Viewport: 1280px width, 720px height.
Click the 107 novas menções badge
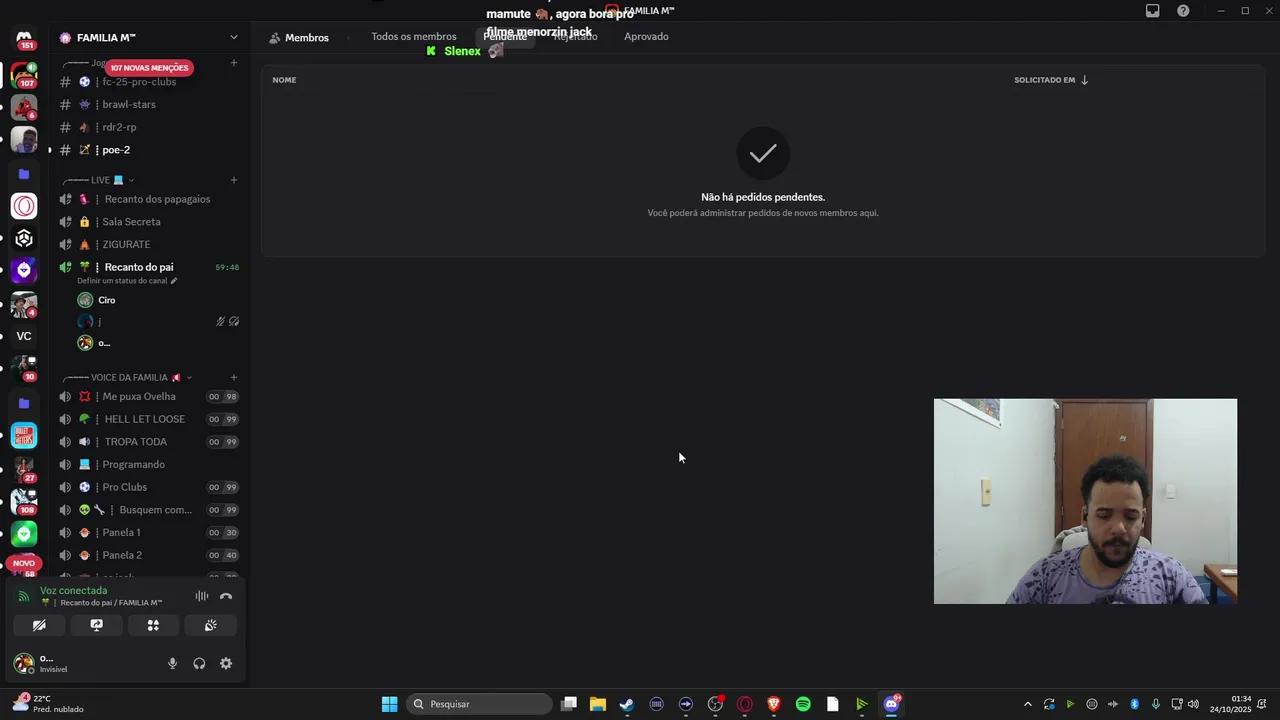(149, 68)
